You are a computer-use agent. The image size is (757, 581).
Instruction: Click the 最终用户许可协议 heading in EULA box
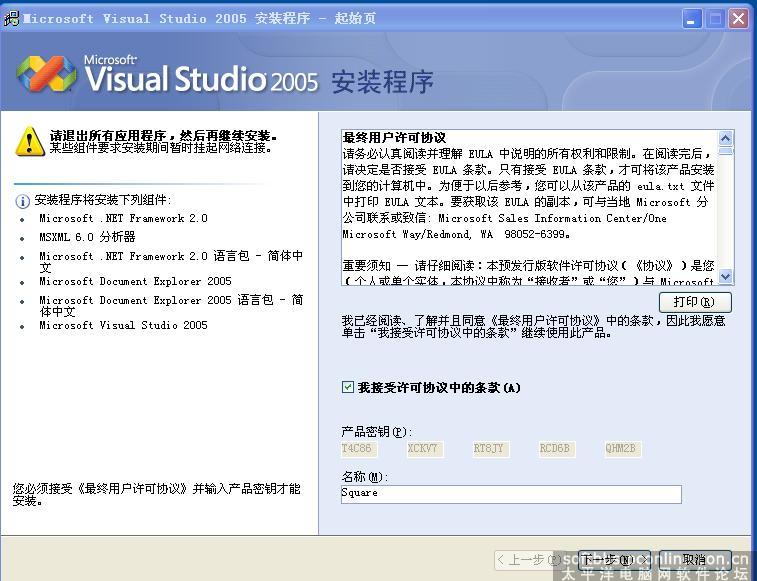[394, 138]
